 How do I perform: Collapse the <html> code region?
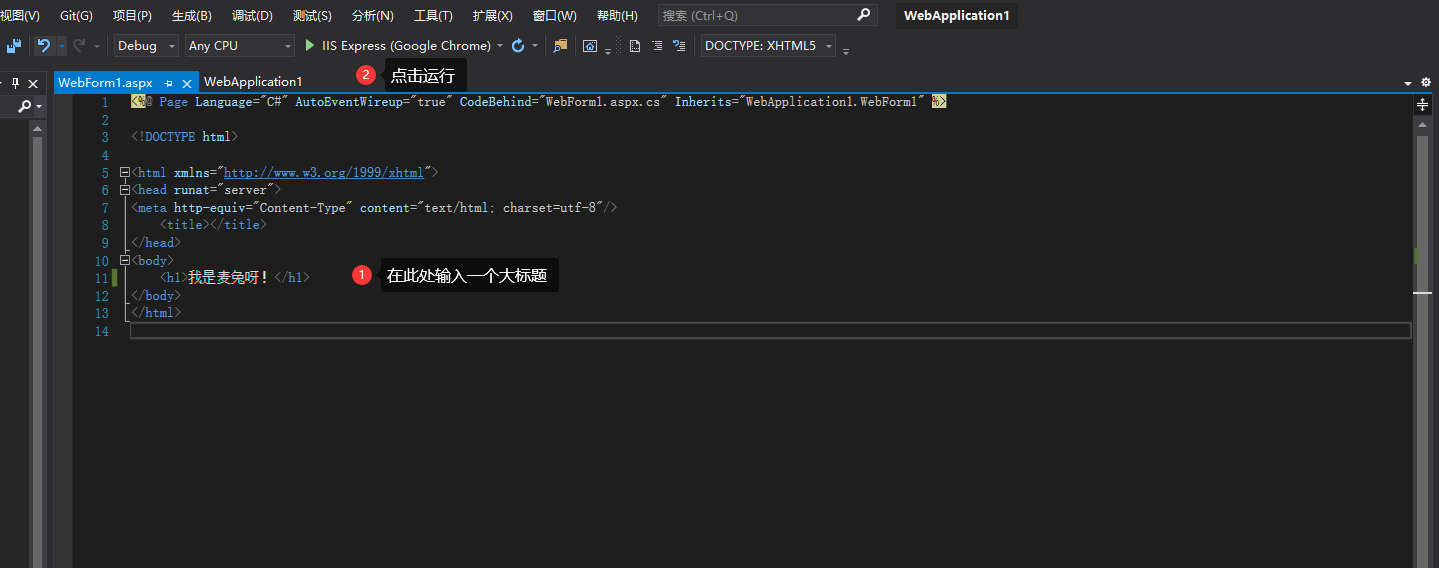(124, 173)
